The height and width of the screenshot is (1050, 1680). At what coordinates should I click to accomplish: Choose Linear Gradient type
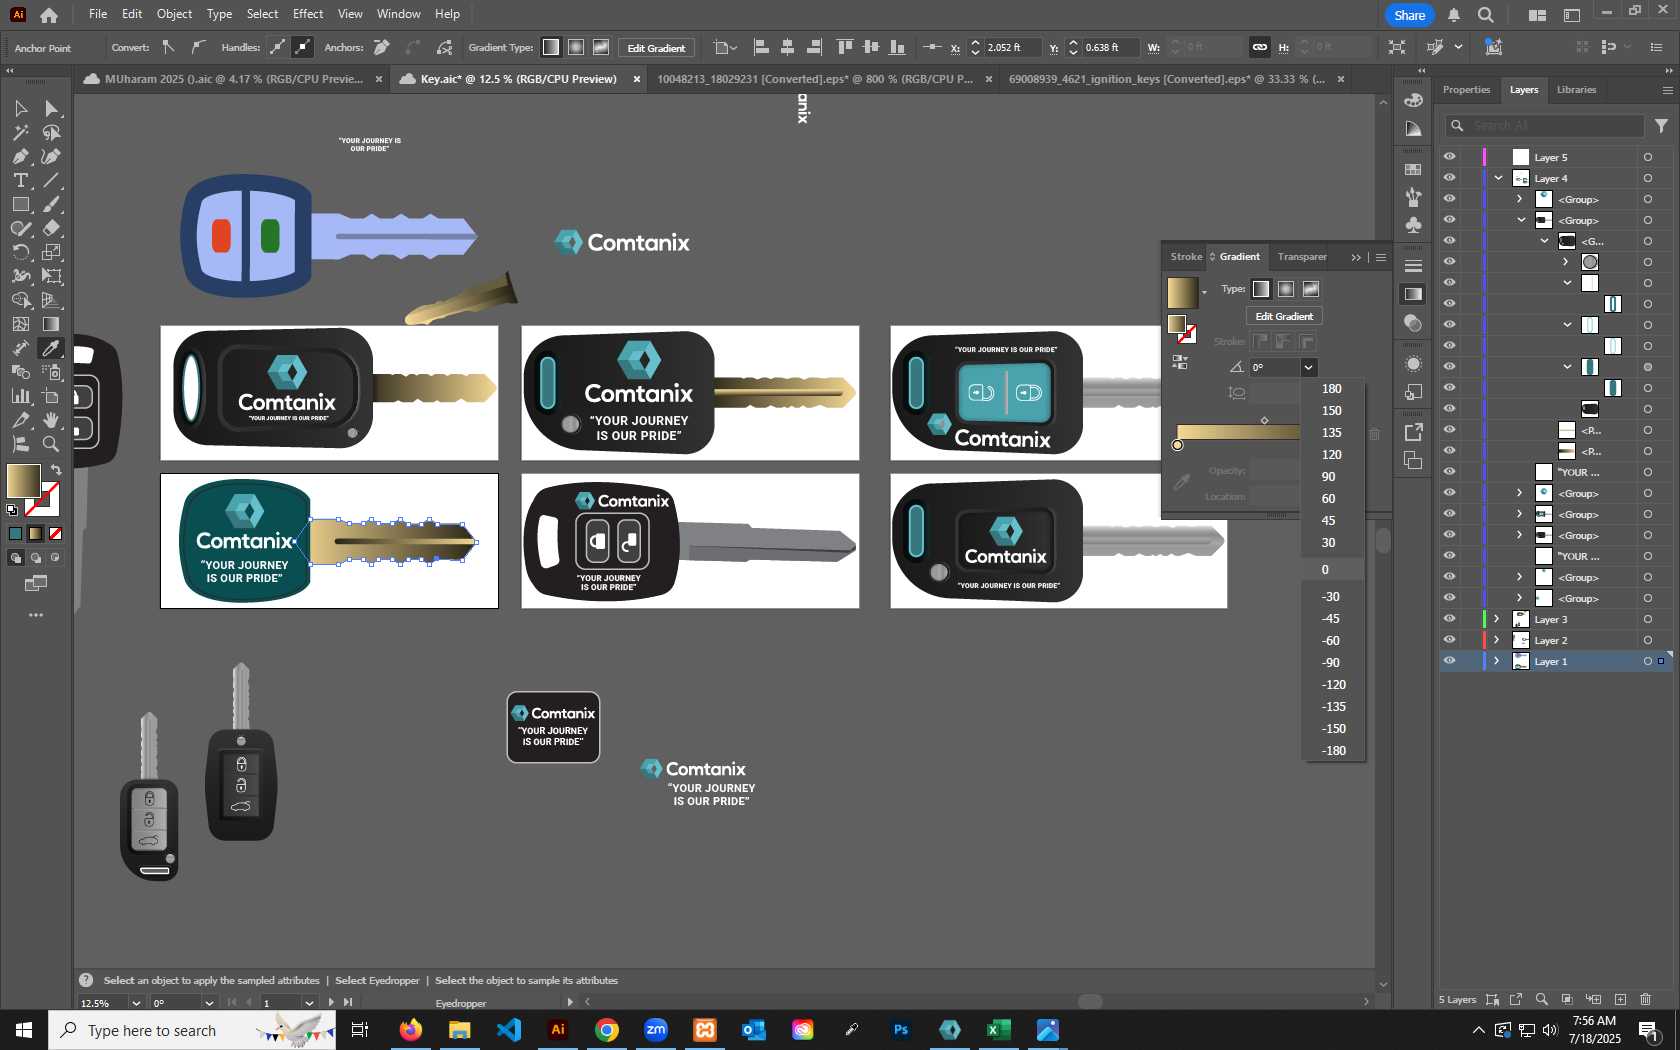pyautogui.click(x=1261, y=289)
